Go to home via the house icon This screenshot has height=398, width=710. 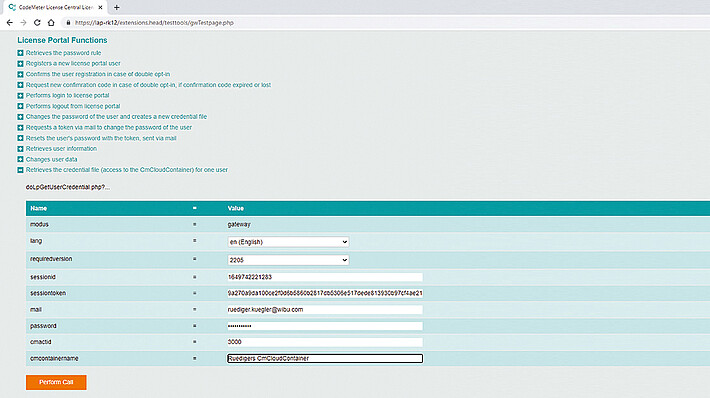51,23
